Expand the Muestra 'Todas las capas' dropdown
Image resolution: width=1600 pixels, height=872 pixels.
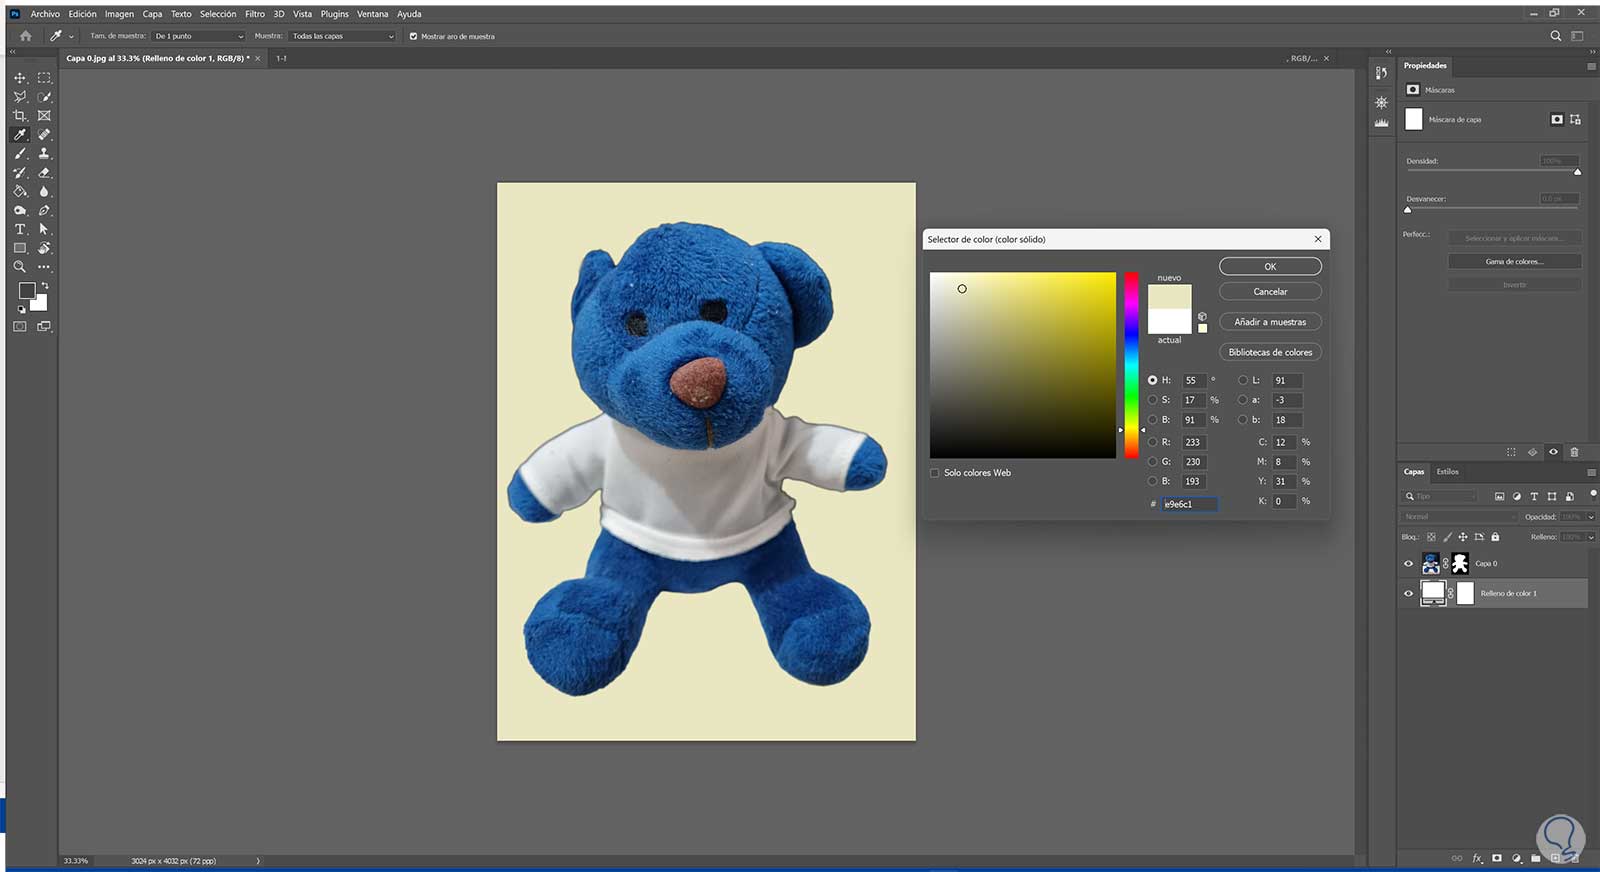click(x=343, y=36)
